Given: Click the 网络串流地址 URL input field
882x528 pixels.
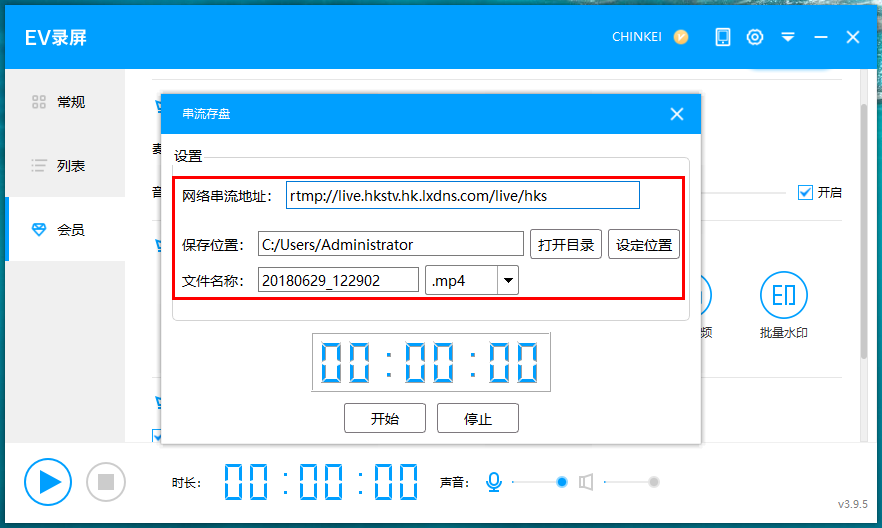Looking at the screenshot, I should pos(462,196).
